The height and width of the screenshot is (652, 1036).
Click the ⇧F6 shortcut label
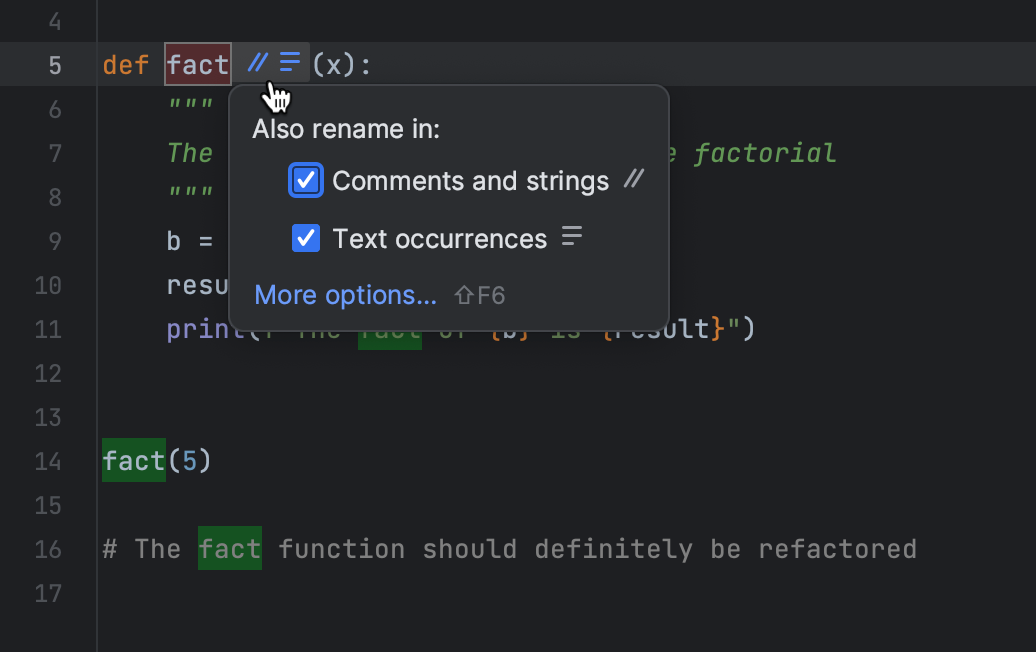pyautogui.click(x=479, y=295)
